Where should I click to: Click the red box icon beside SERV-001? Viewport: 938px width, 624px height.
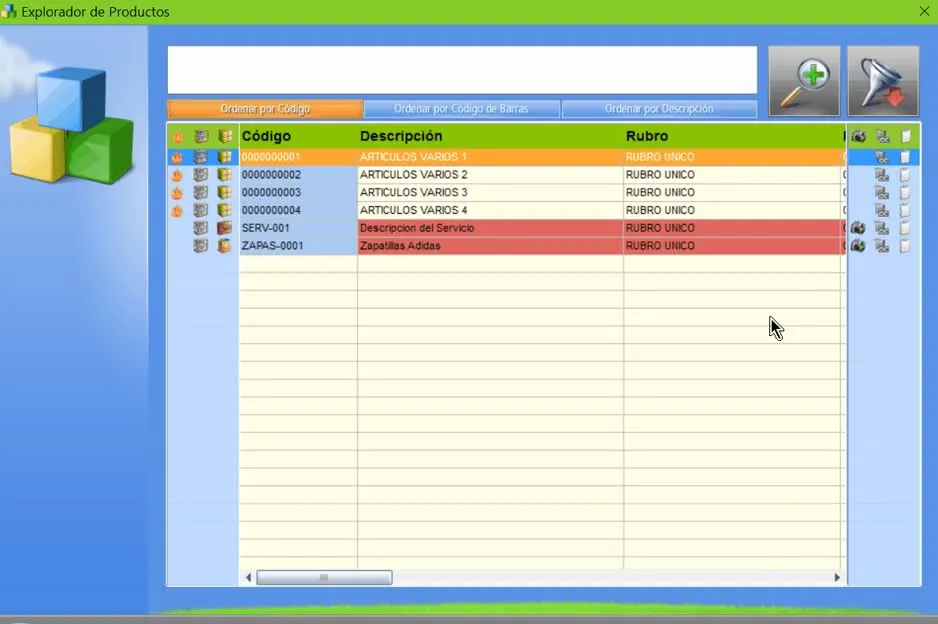(224, 228)
